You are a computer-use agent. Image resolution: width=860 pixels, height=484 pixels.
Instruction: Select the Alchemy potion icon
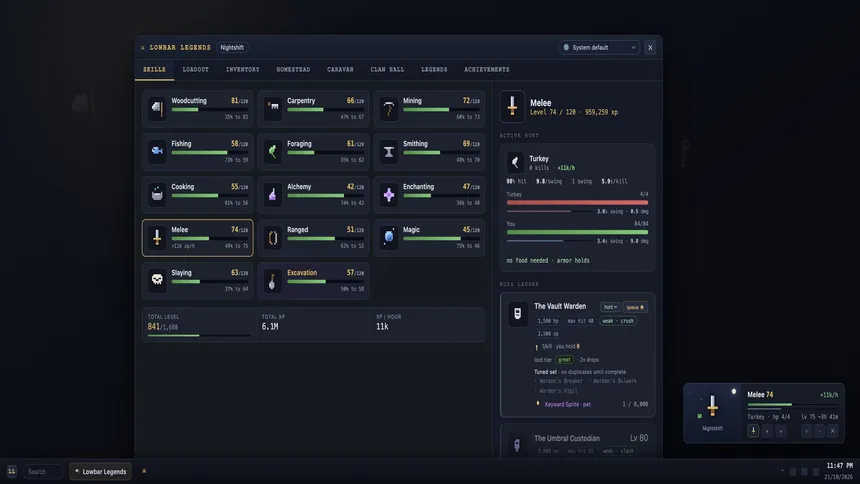click(273, 194)
